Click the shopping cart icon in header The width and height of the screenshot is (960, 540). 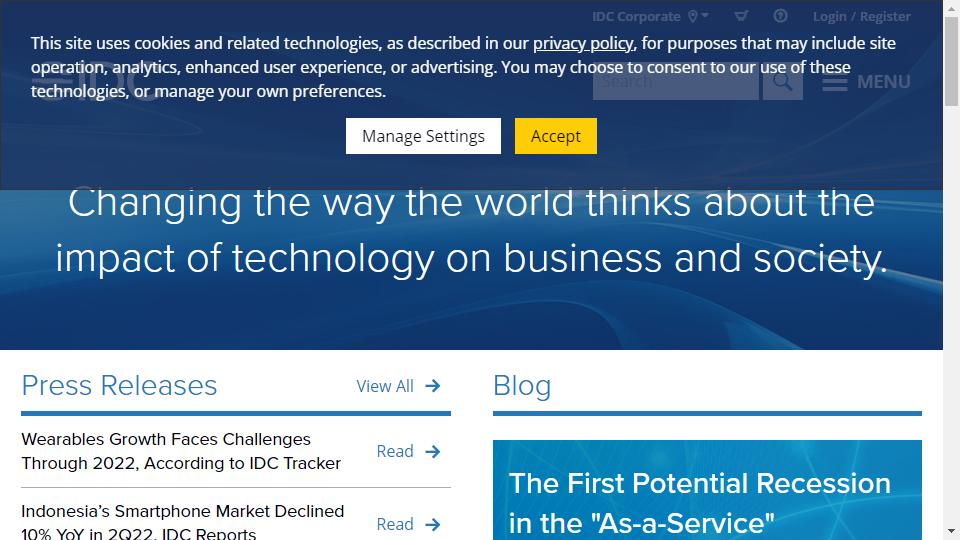[x=741, y=16]
